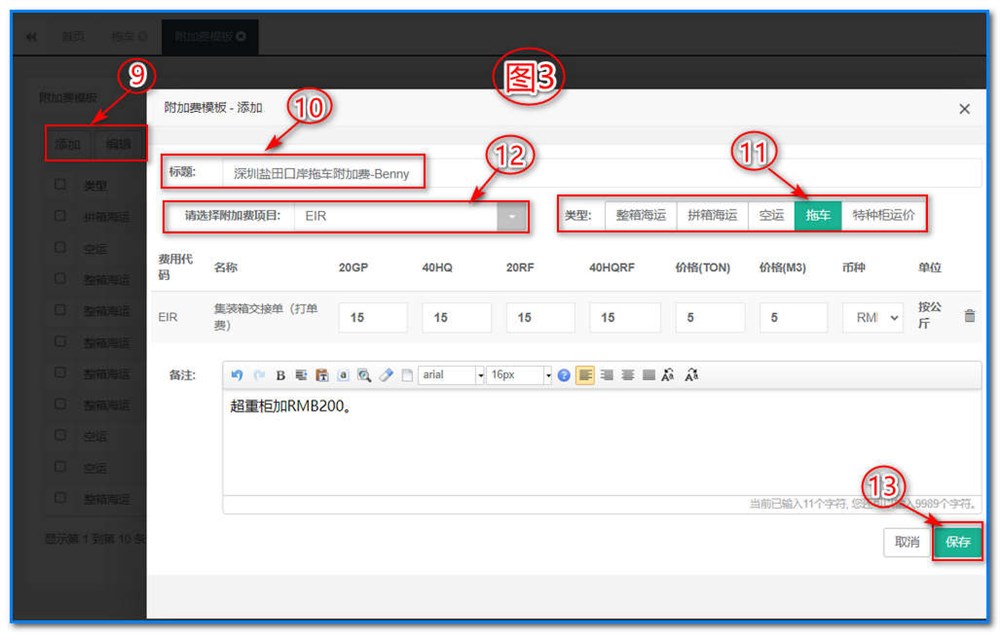Select all rows via the header checkbox
1000x634 pixels.
pyautogui.click(x=58, y=184)
